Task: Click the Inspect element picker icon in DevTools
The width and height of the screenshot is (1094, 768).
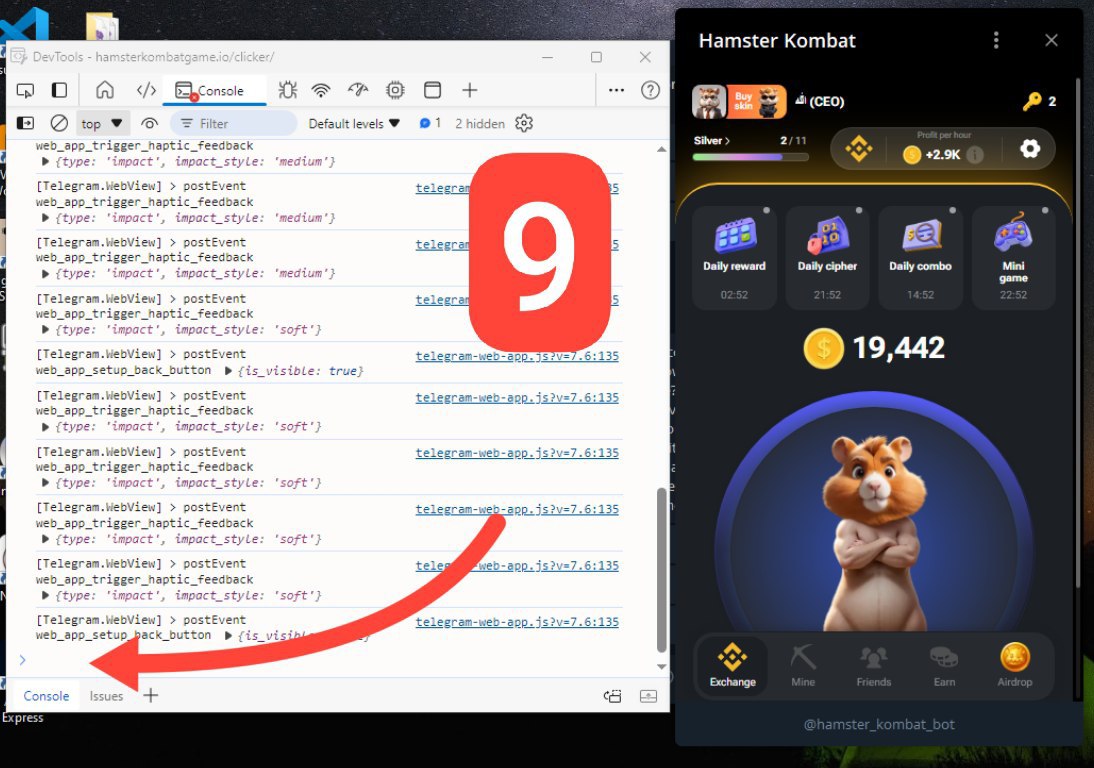Action: click(x=25, y=90)
